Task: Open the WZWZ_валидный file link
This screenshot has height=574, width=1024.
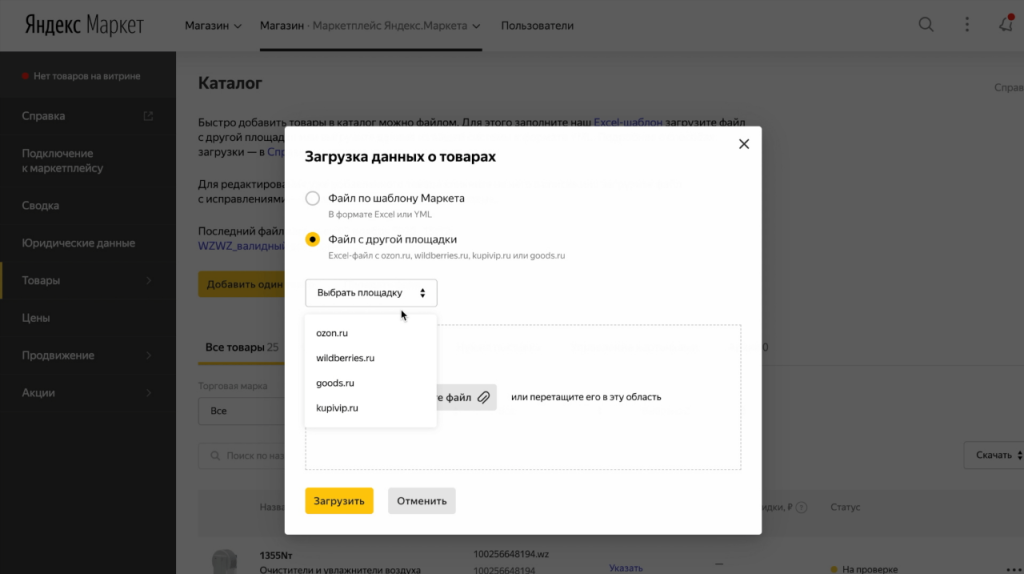Action: 241,246
